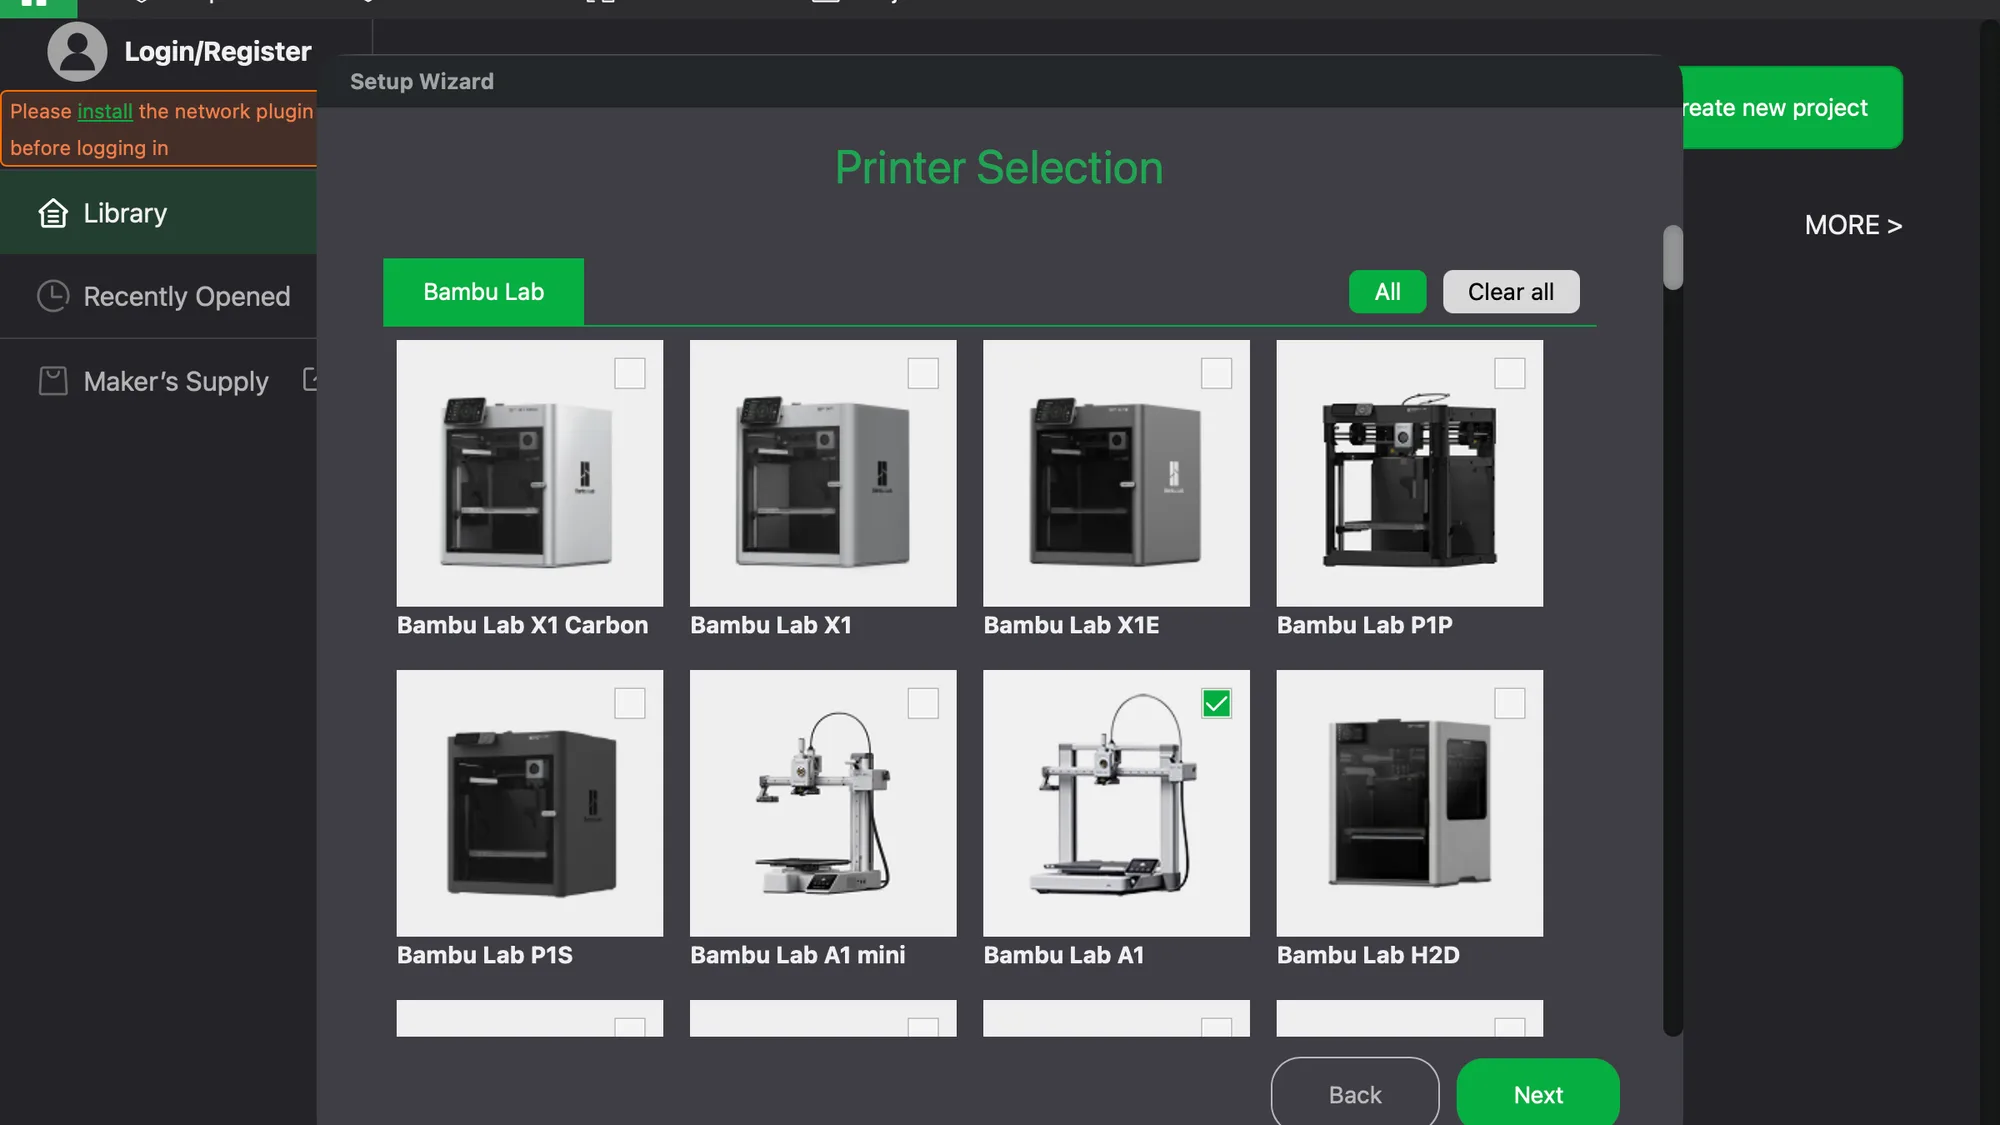The image size is (2000, 1125).
Task: Click the Bambu Lab X1E printer image
Action: (1116, 473)
